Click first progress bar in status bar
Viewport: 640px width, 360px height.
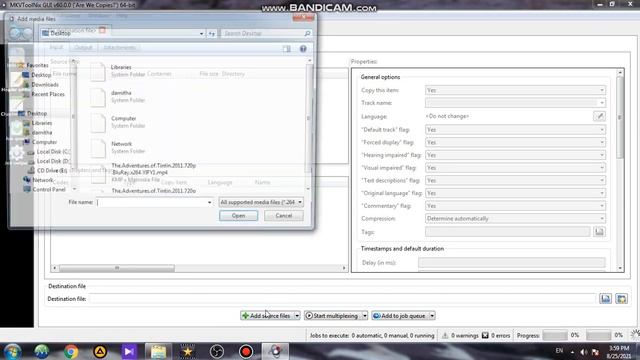(555, 336)
